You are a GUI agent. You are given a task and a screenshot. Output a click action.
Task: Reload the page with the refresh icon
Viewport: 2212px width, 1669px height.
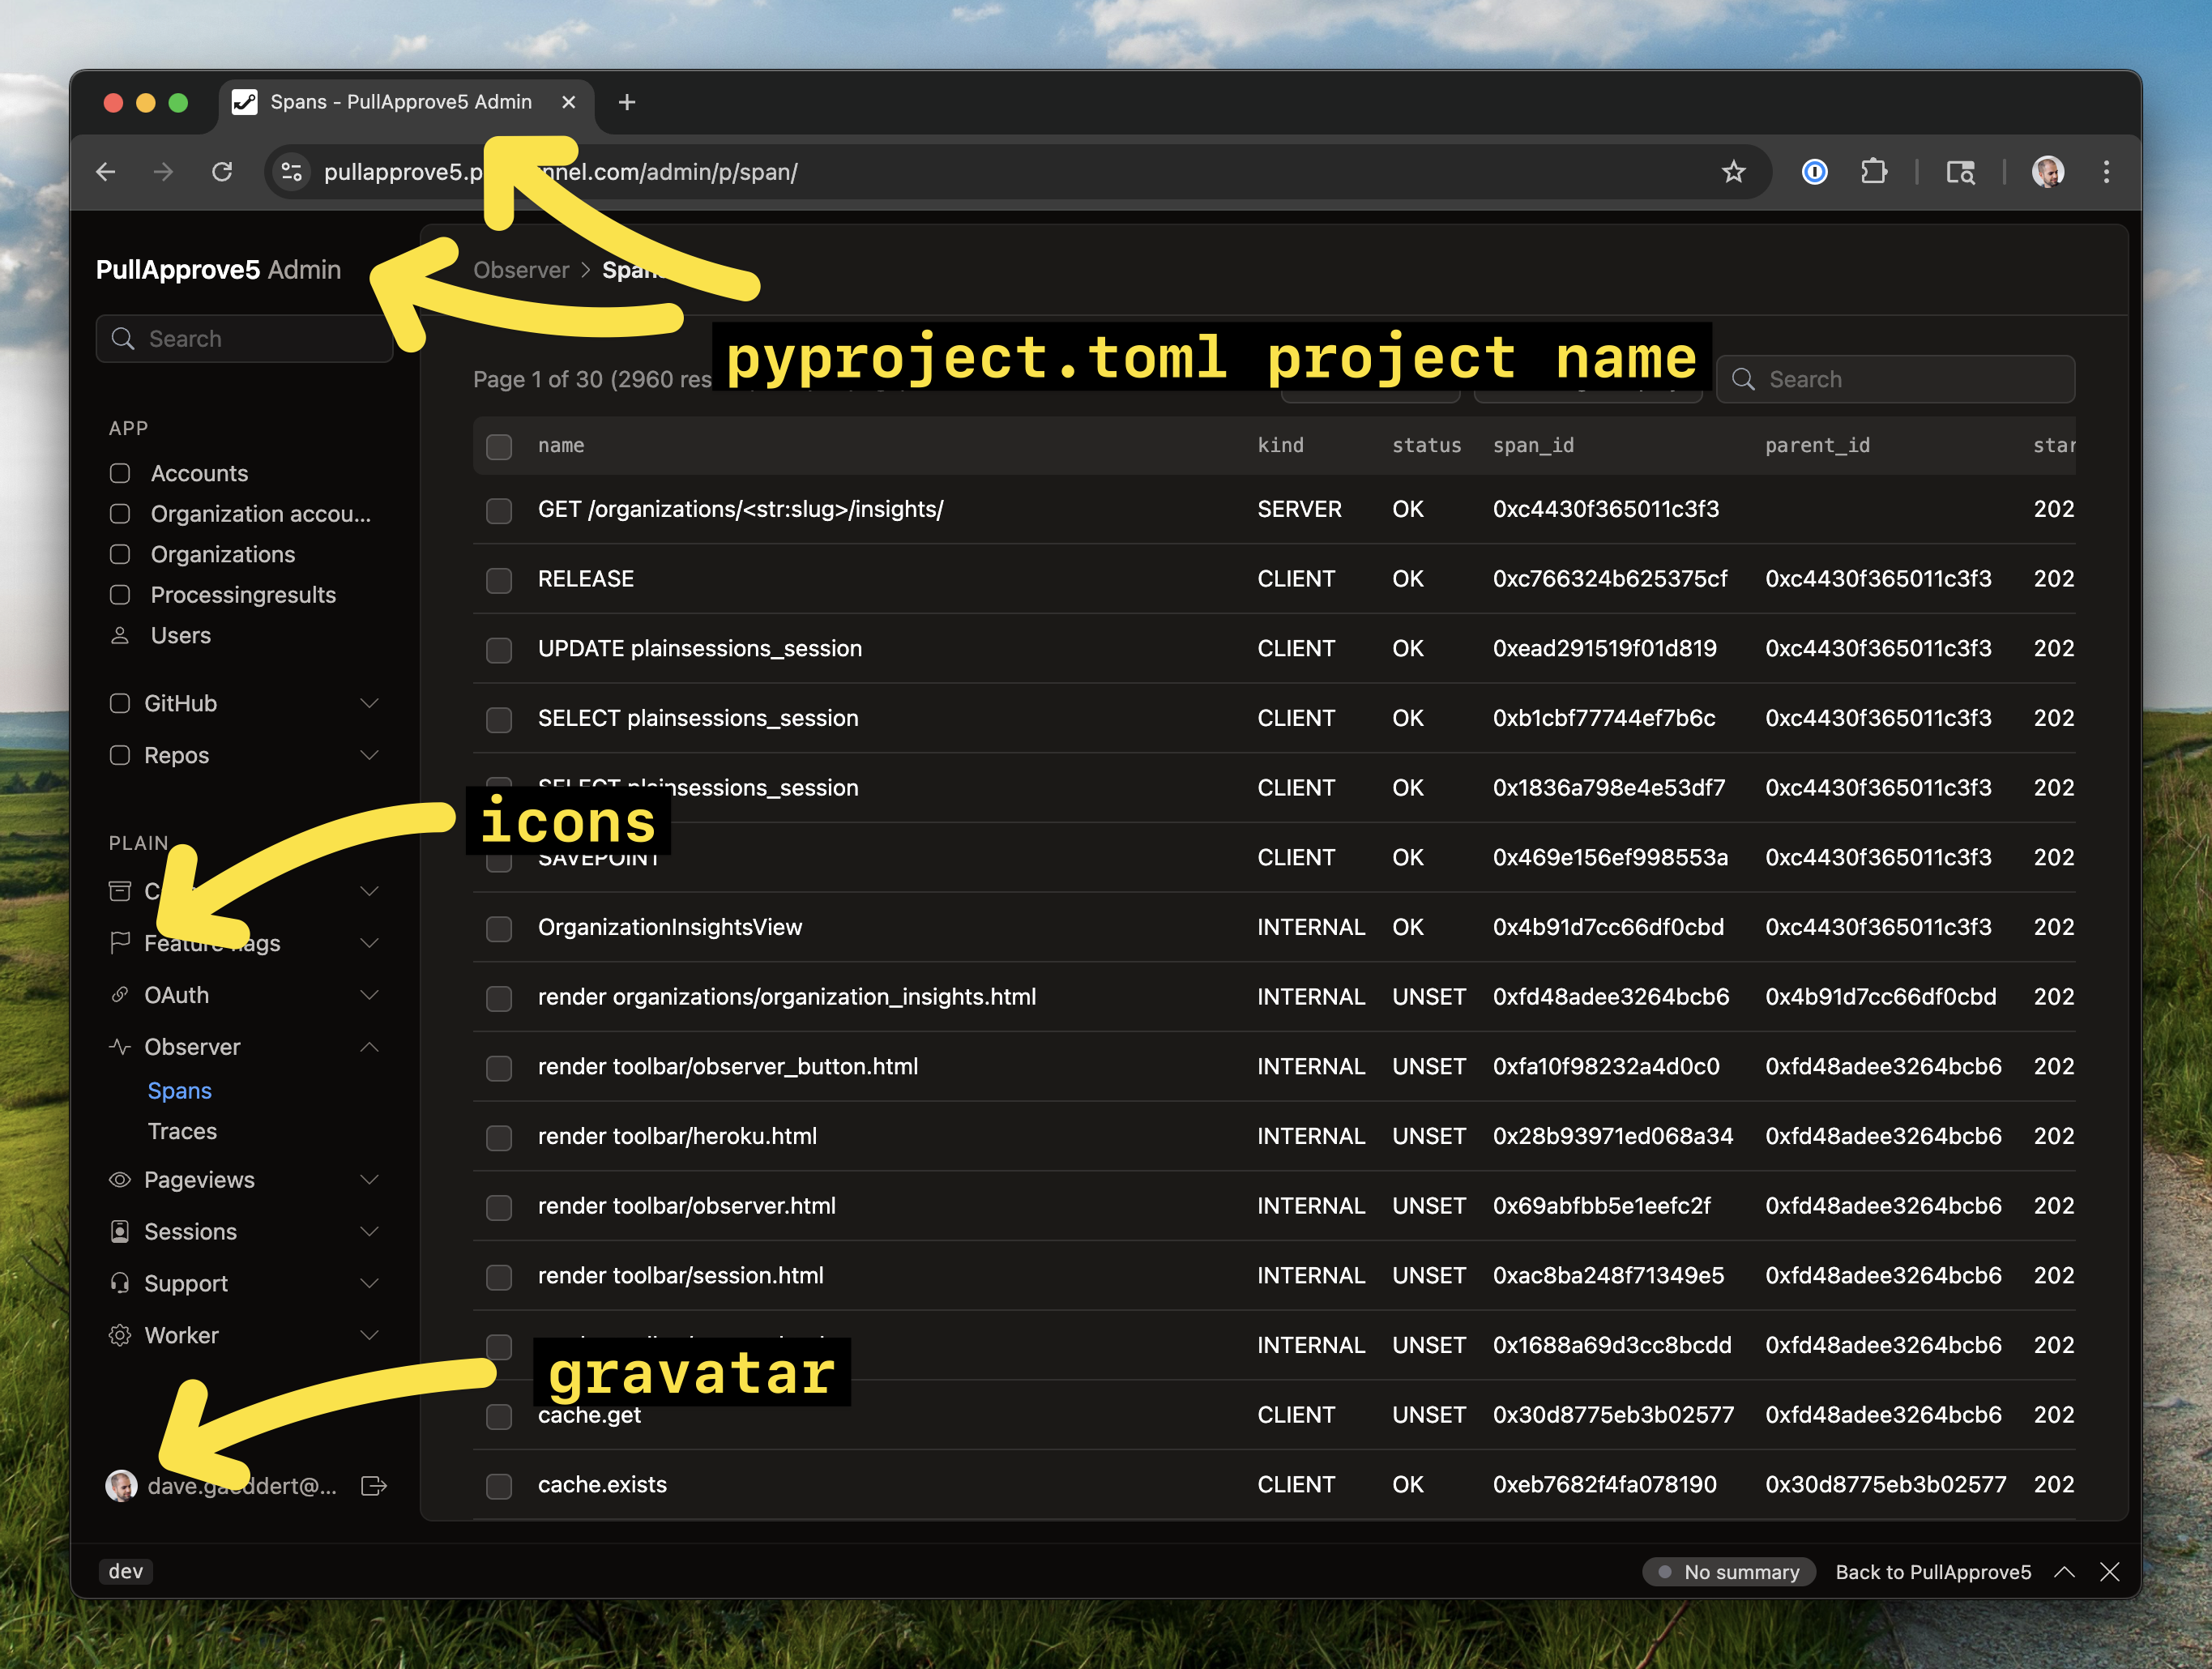click(x=222, y=172)
